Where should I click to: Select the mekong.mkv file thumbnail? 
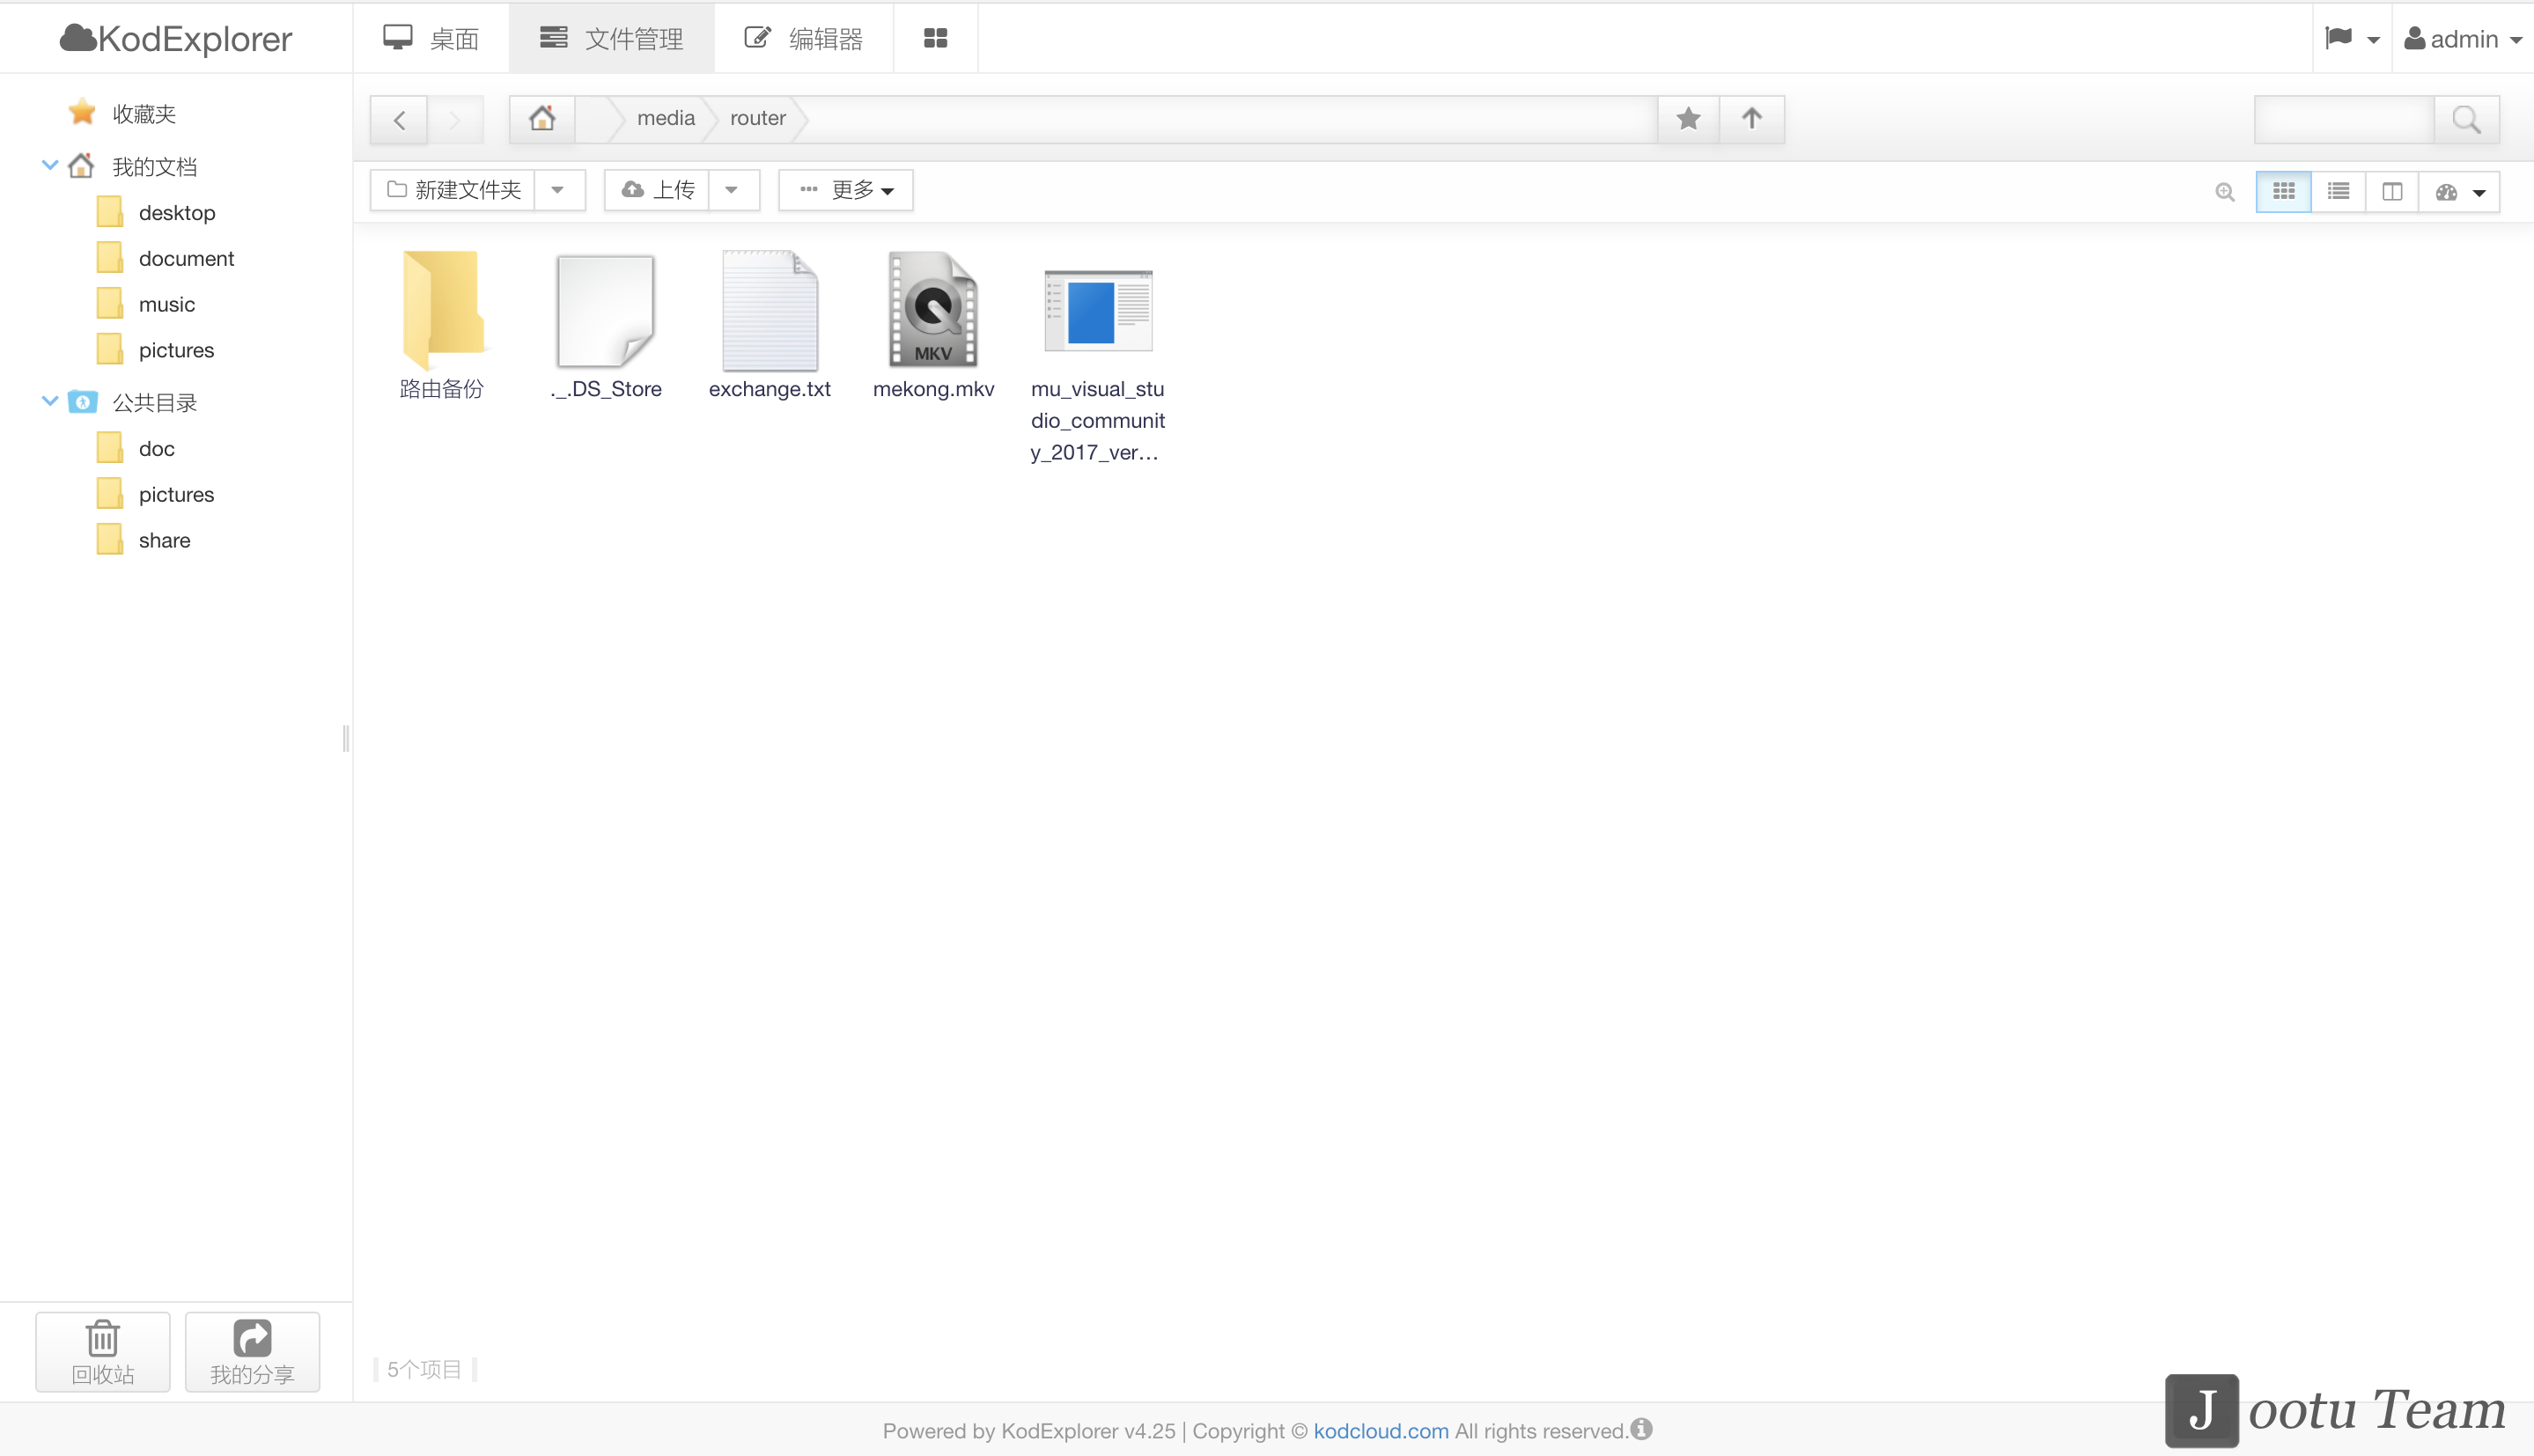point(933,310)
